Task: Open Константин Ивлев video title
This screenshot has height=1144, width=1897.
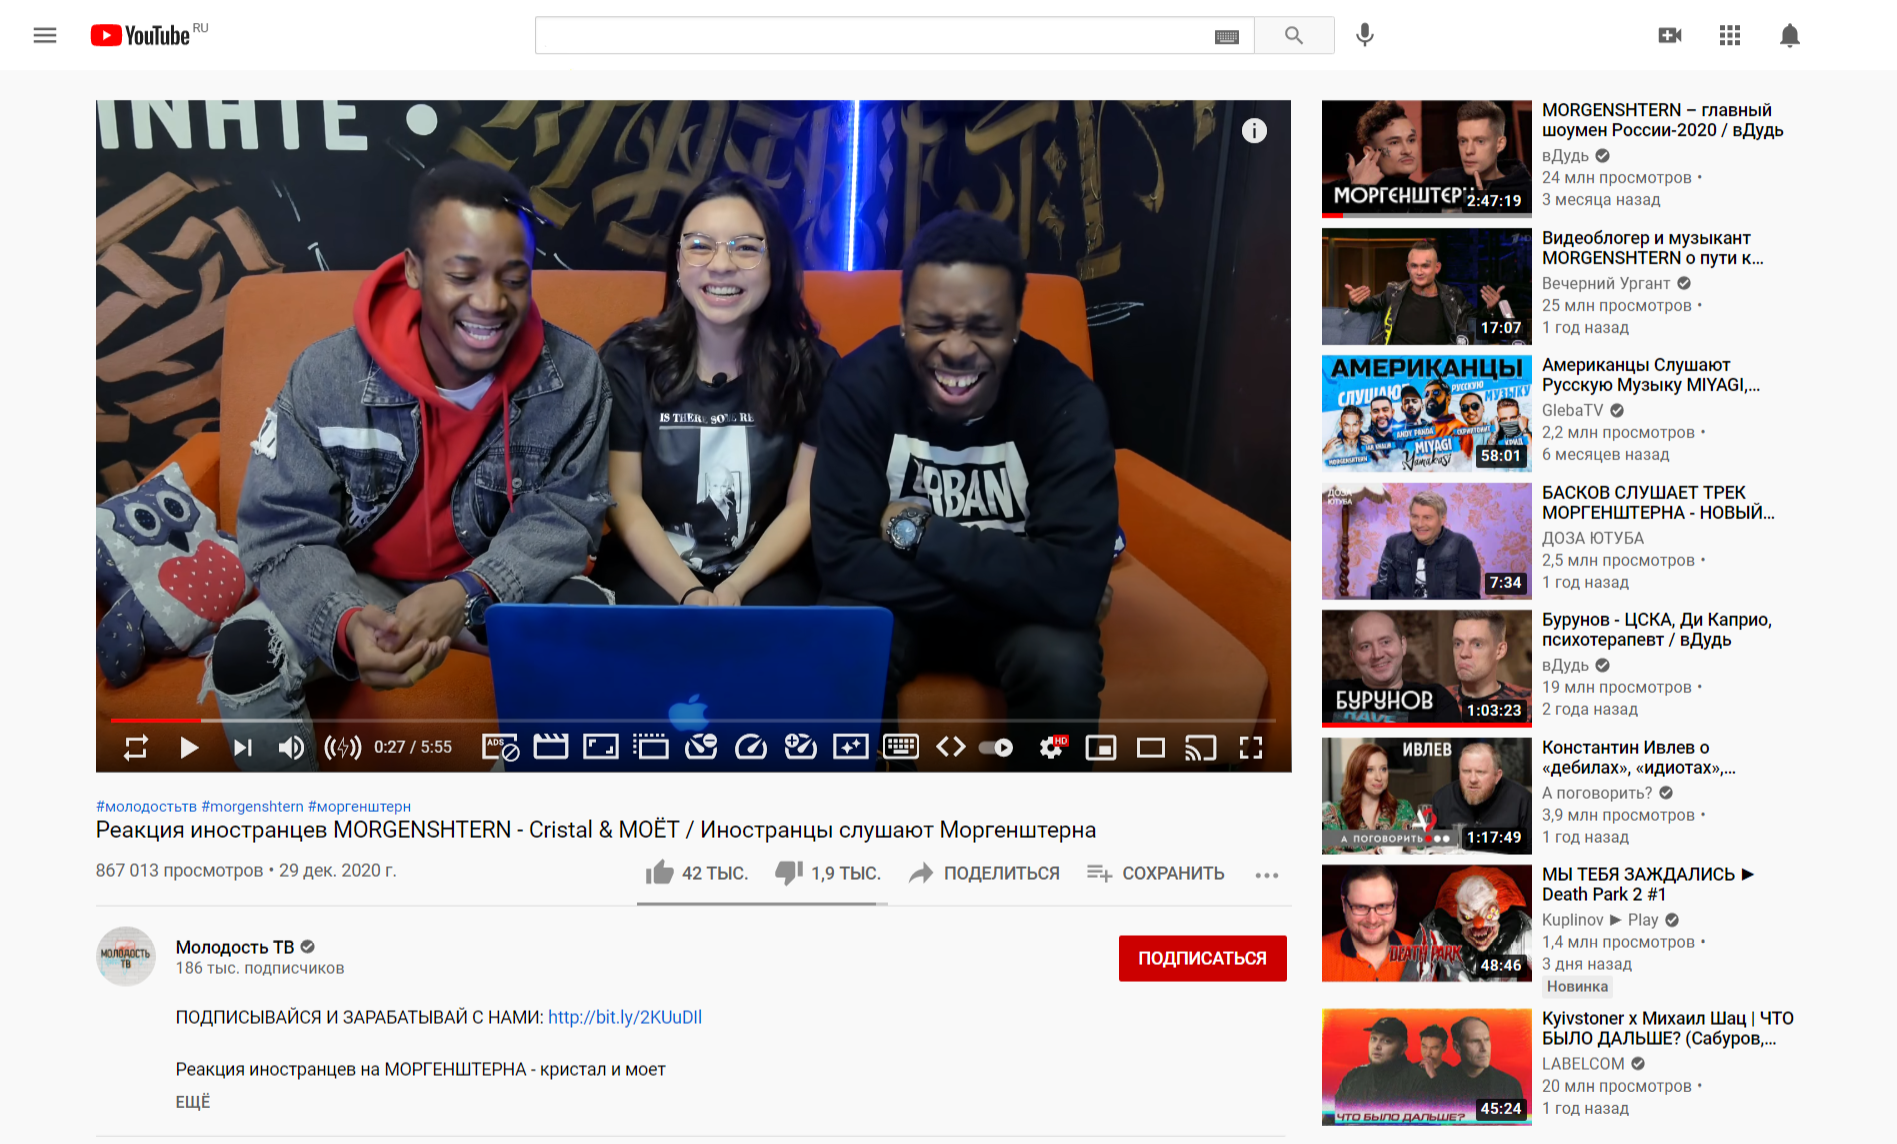Action: 1639,758
